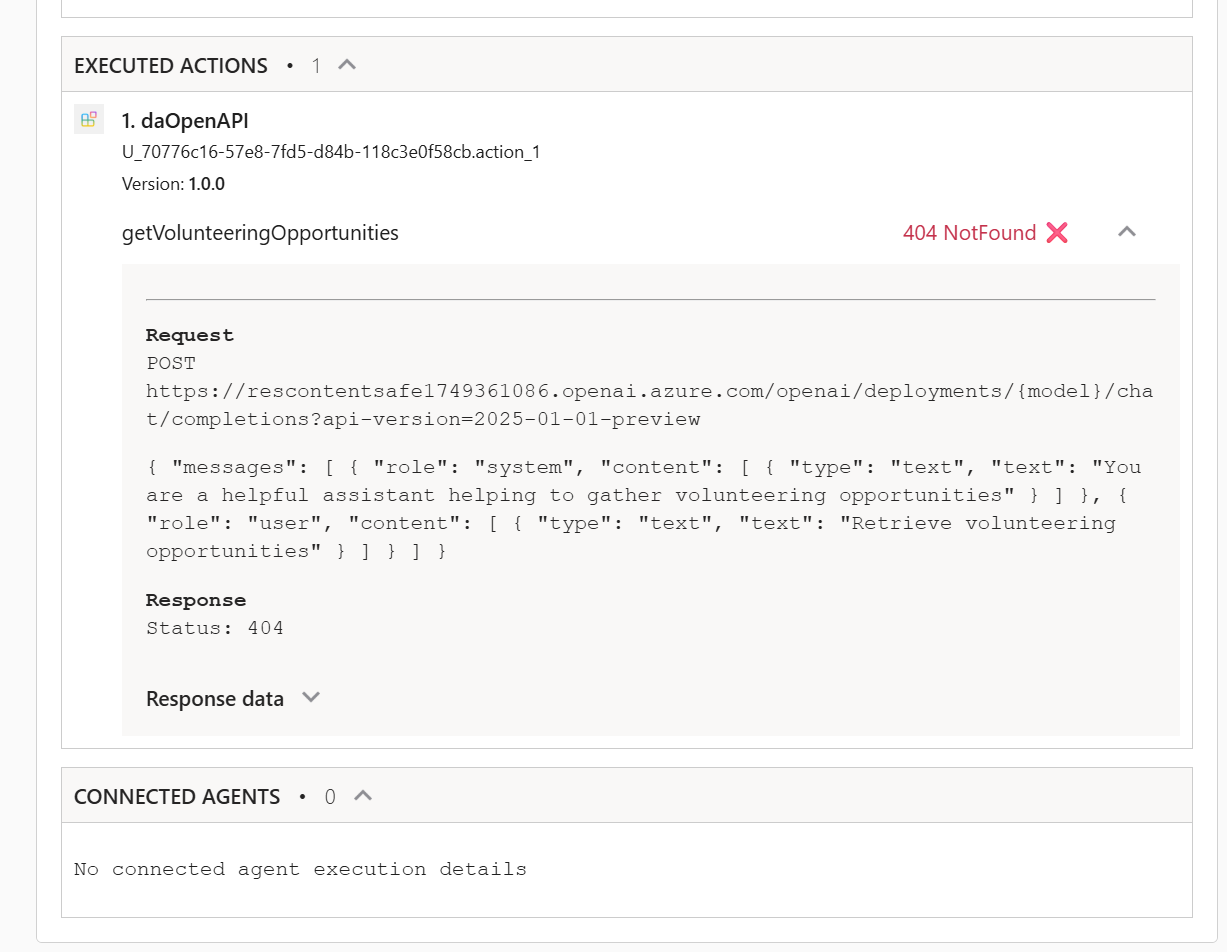Screen dimensions: 1227x952
Task: Click the Version 1.0.0 label
Action: pyautogui.click(x=173, y=184)
